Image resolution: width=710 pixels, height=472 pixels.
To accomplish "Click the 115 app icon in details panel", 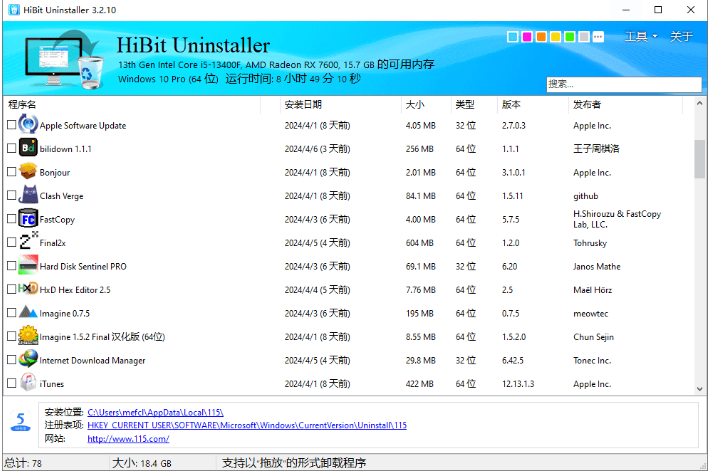I will click(20, 422).
